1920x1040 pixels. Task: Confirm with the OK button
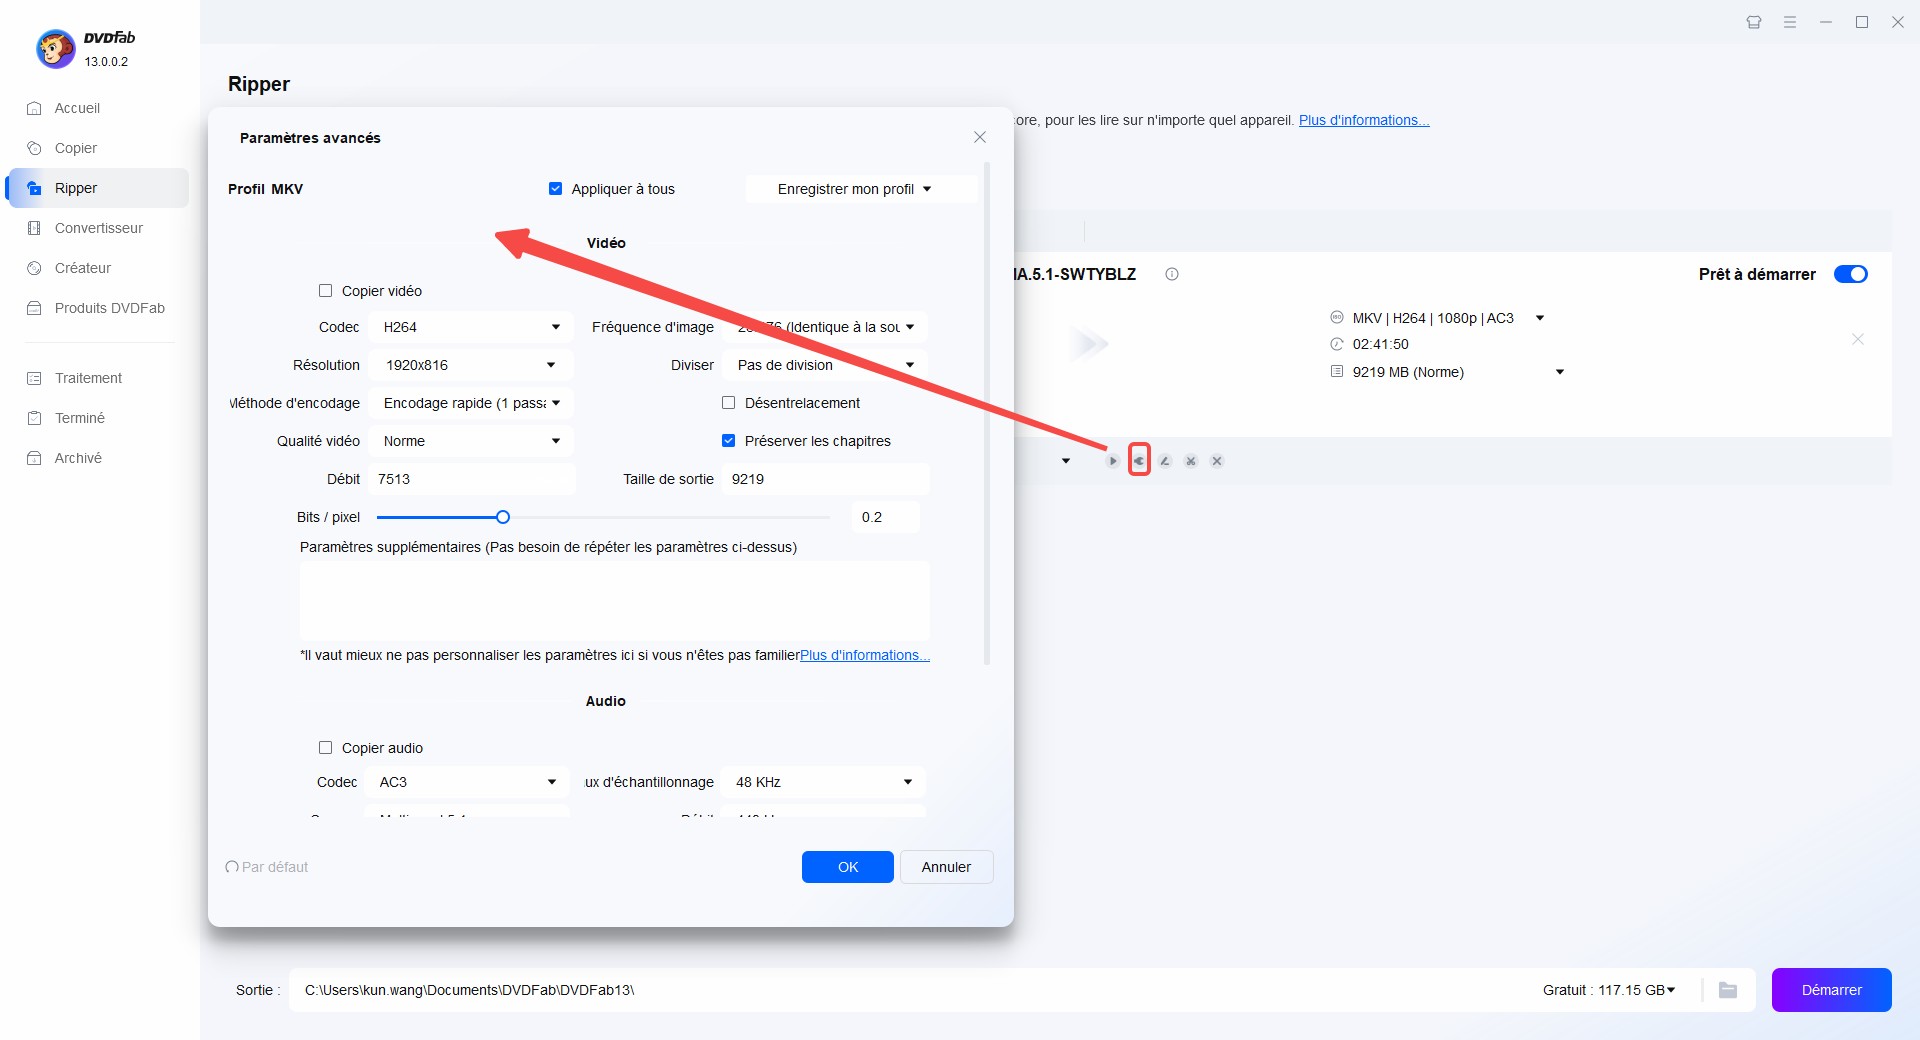coord(848,867)
